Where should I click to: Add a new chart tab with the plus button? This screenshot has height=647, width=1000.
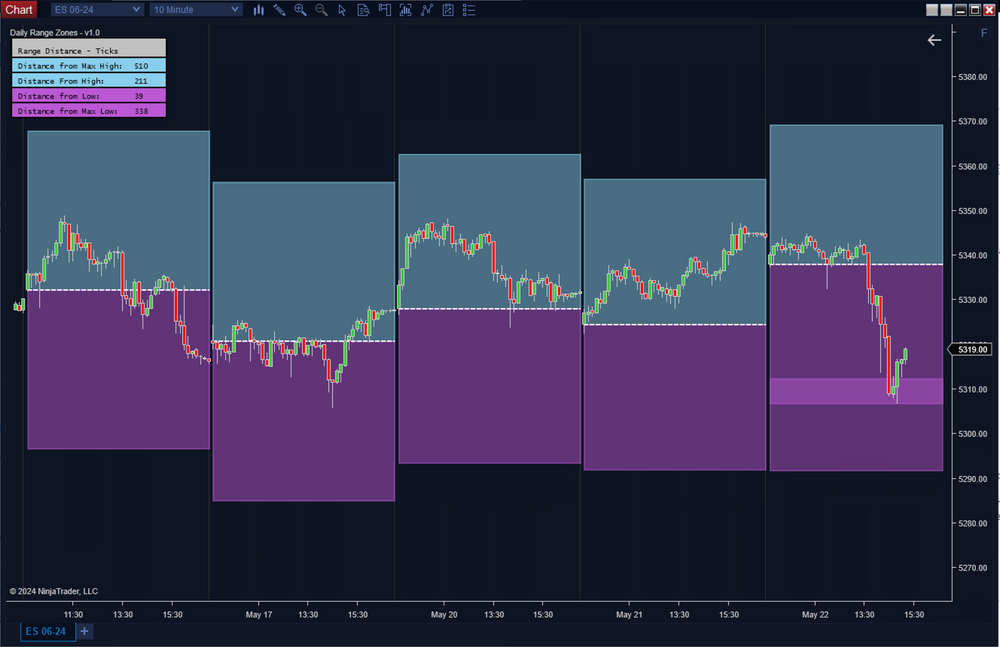click(x=84, y=631)
